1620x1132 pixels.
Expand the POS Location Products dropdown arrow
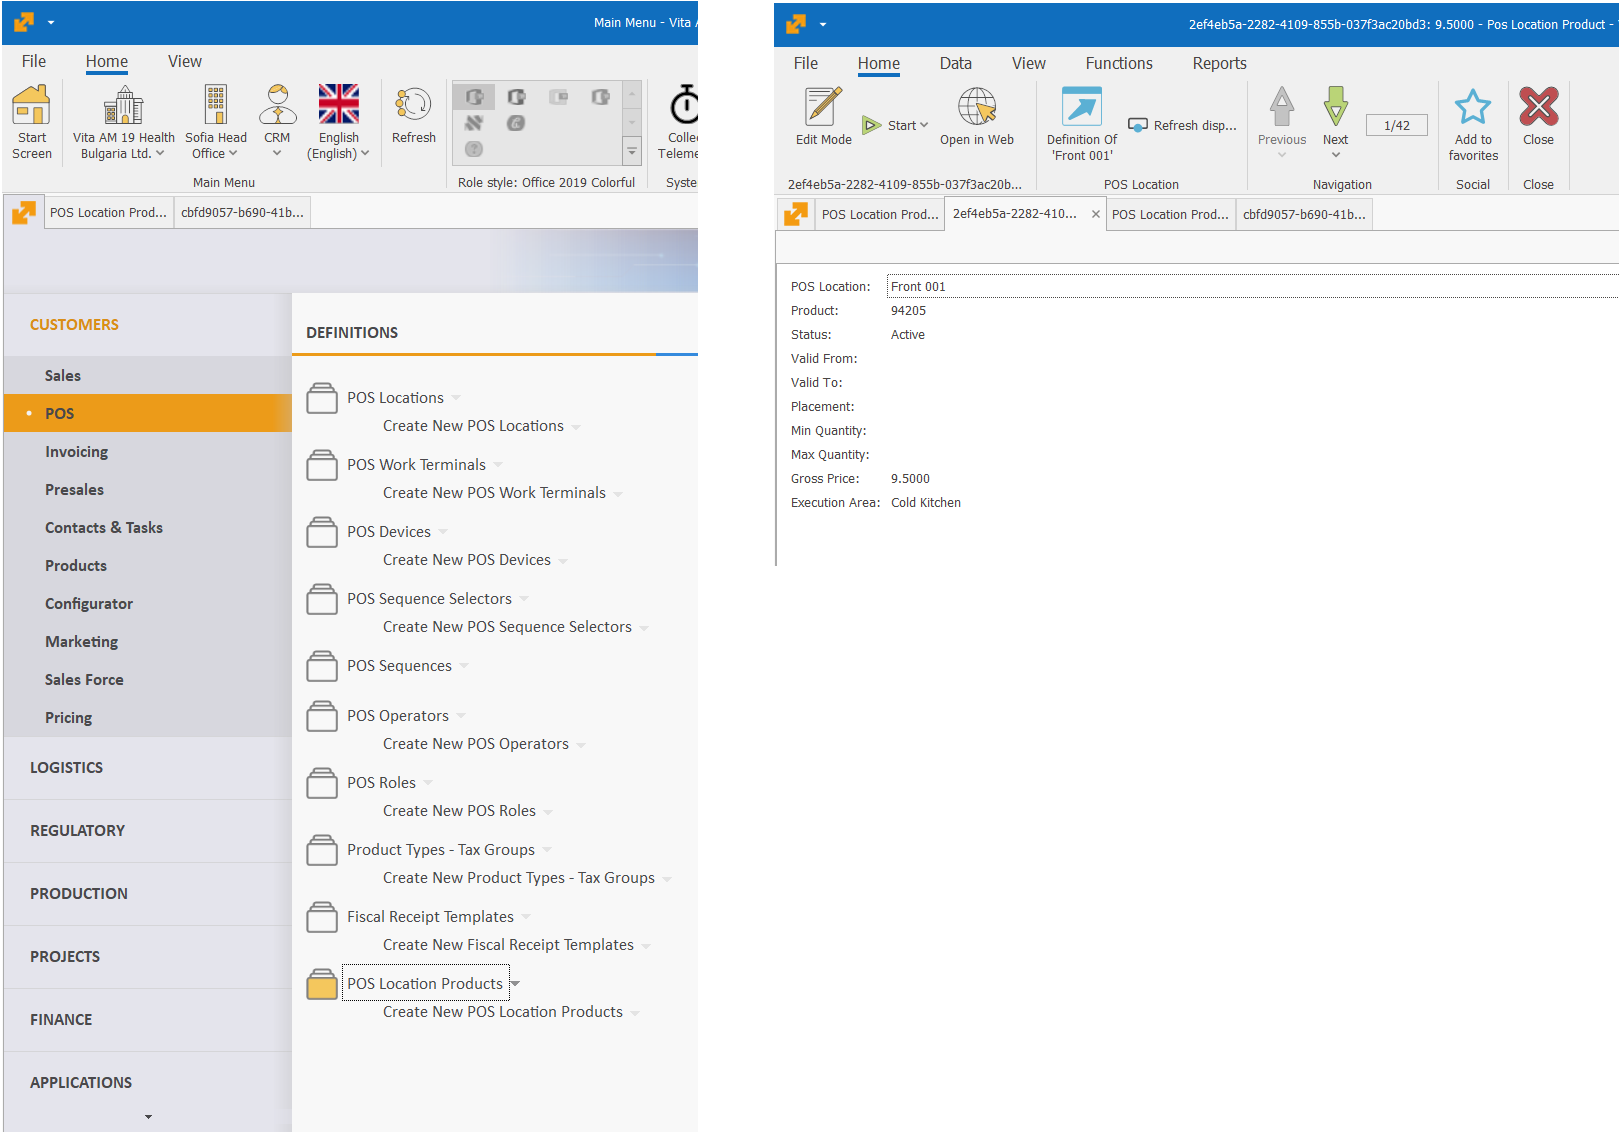pos(516,984)
